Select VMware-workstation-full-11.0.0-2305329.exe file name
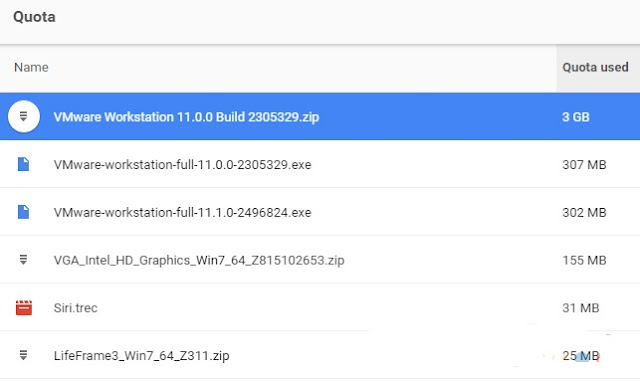Screen dimensions: 640x382 [x=182, y=164]
